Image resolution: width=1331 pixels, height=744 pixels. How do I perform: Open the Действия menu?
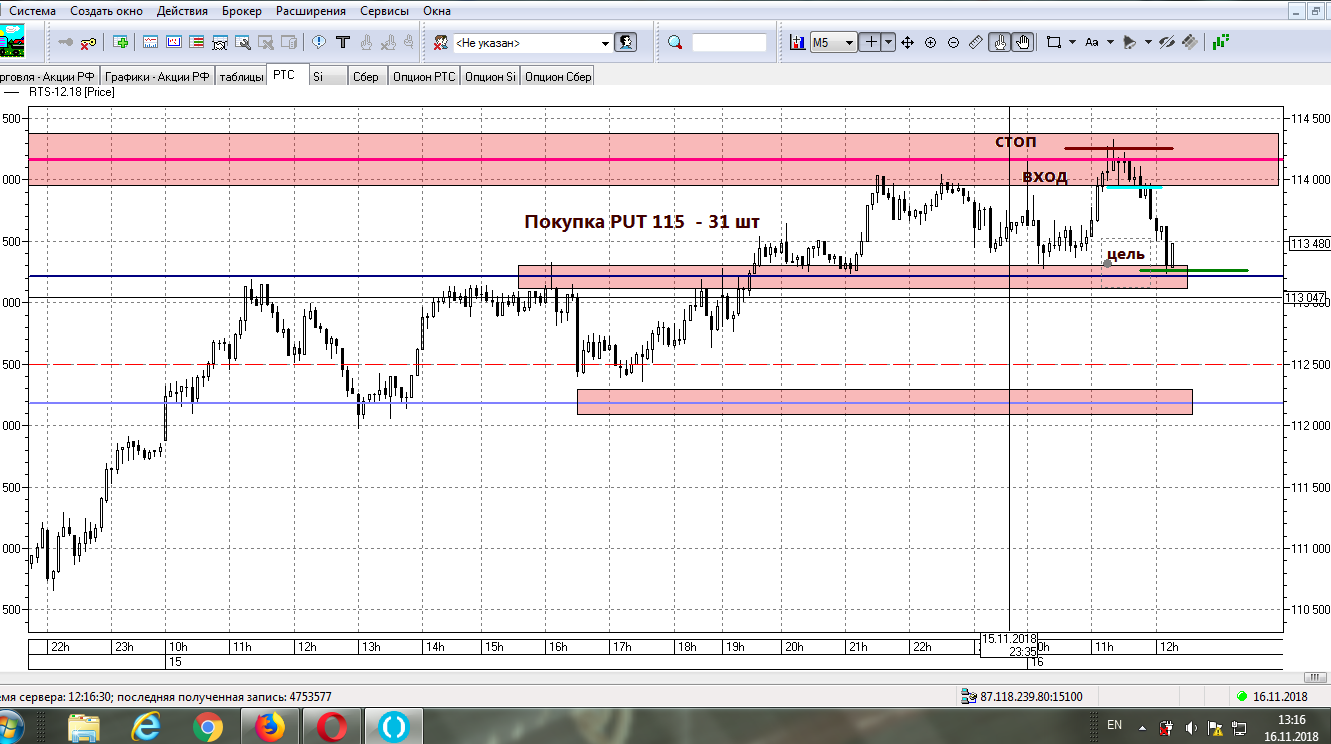tap(183, 11)
